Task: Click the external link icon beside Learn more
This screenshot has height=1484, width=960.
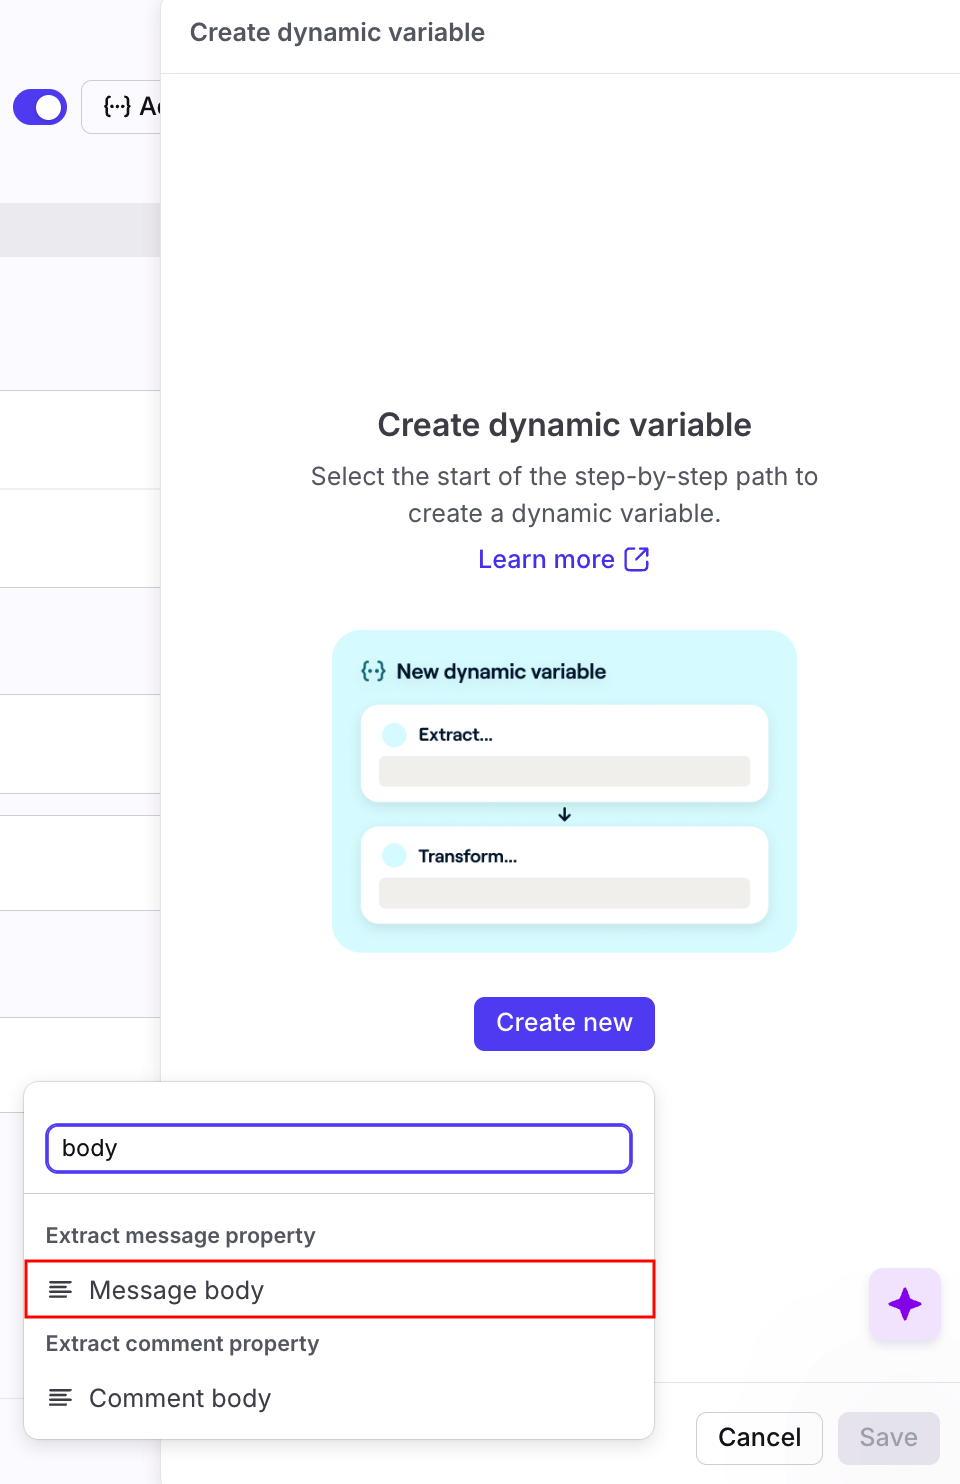Action: pyautogui.click(x=637, y=559)
